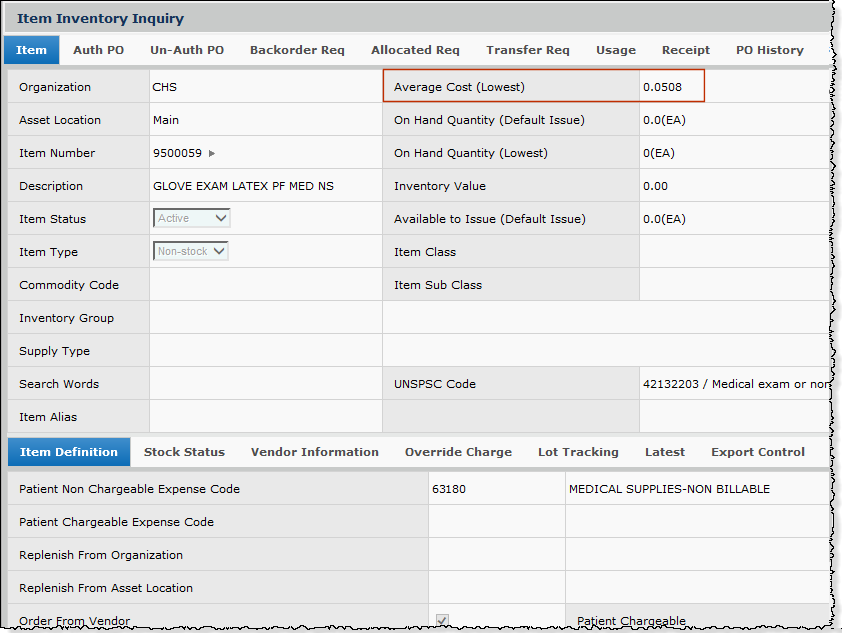View the Transfer Req tab
The width and height of the screenshot is (842, 633).
pos(527,50)
